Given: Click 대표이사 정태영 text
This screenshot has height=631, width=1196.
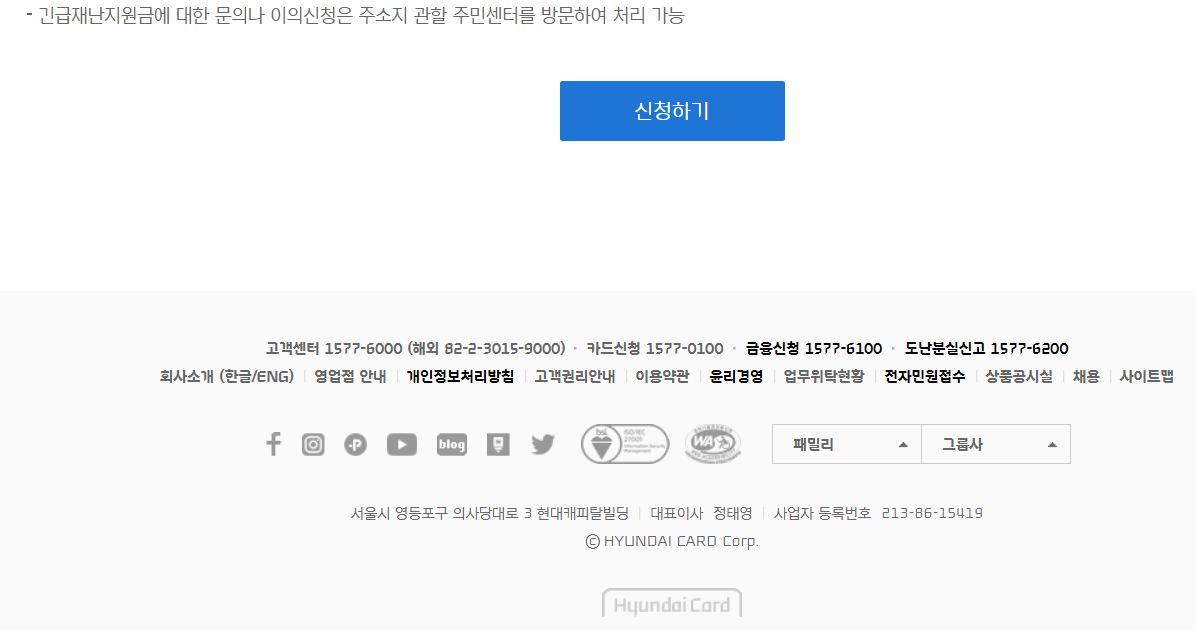Looking at the screenshot, I should click(x=701, y=513).
